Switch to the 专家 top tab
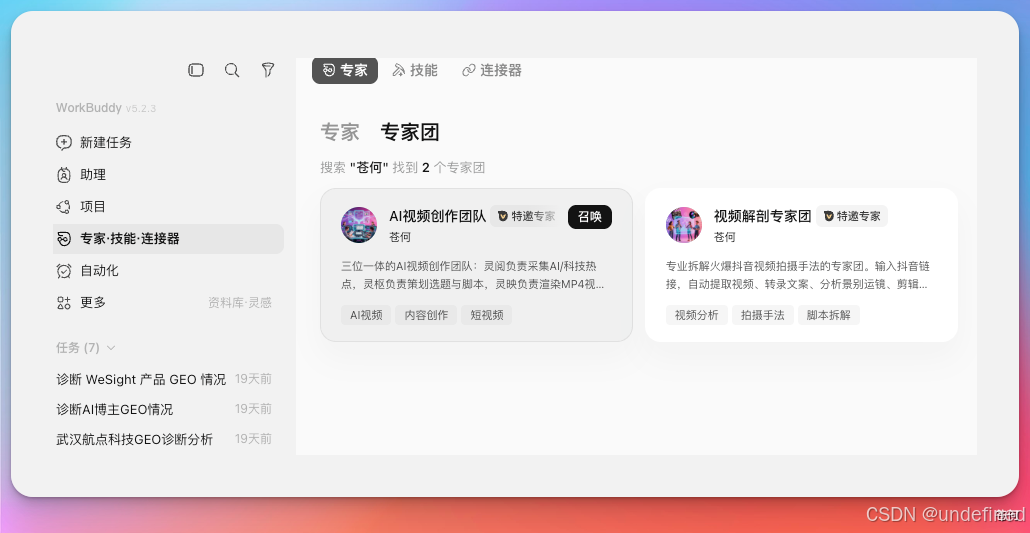This screenshot has width=1030, height=533. (345, 70)
